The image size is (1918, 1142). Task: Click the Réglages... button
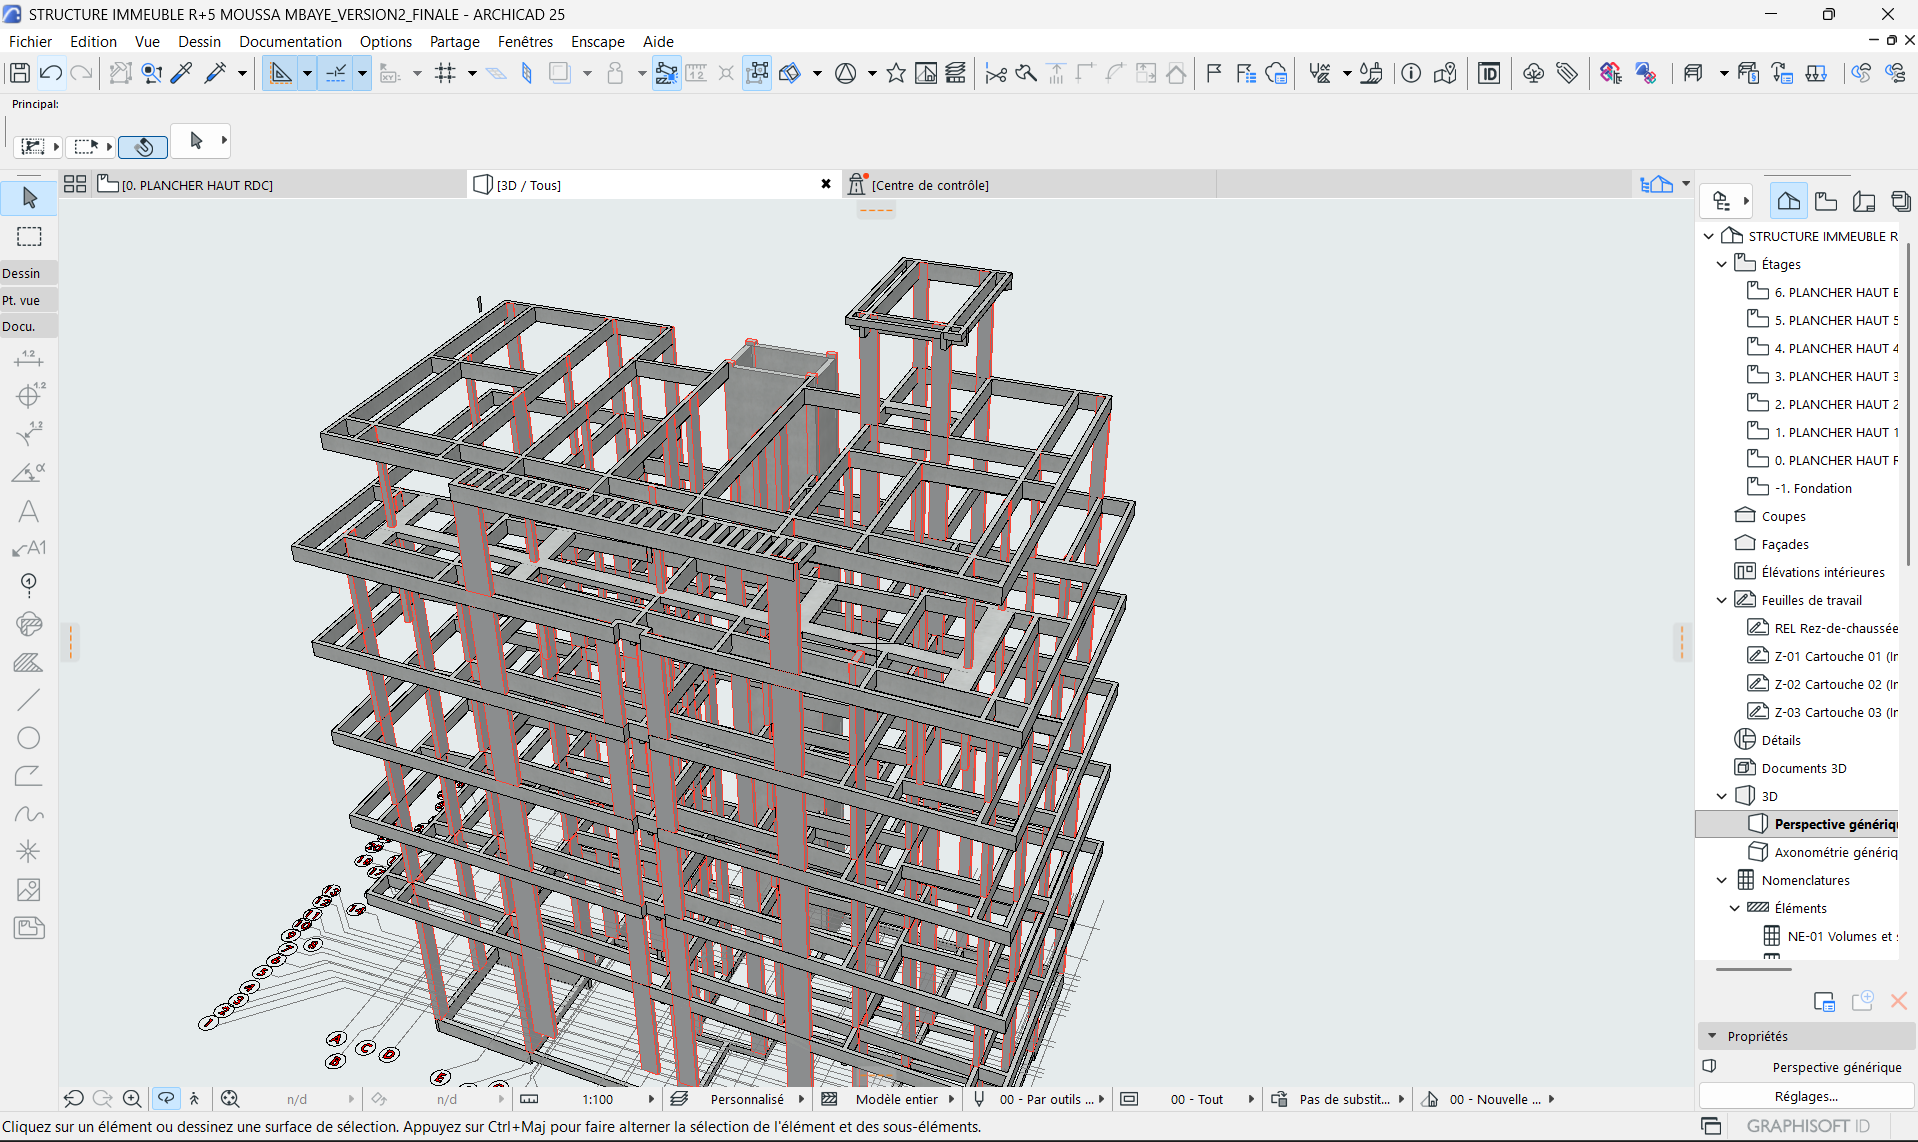1806,1096
